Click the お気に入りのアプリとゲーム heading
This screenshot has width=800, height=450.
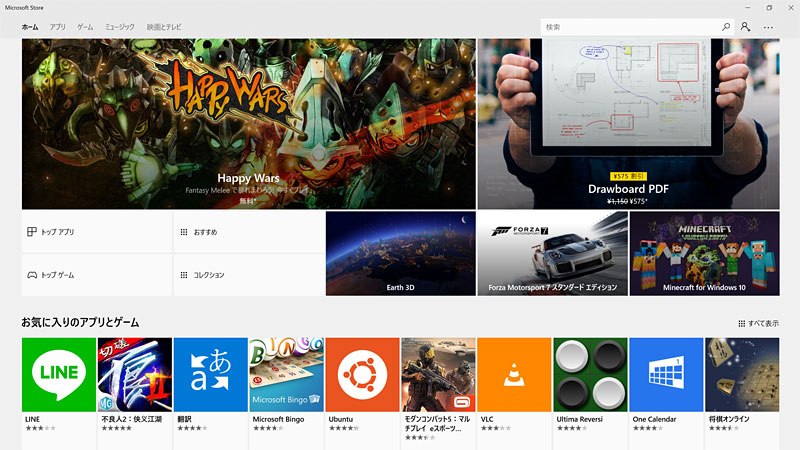coord(80,322)
